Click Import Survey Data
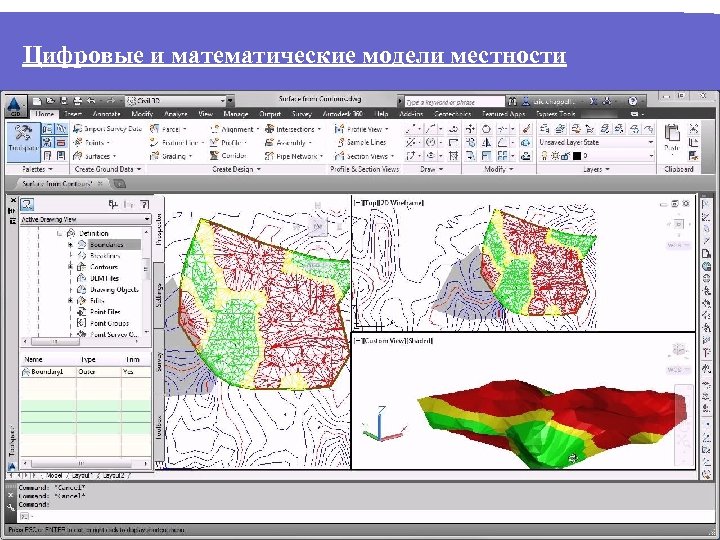Screen dimensions: 720x540 click(x=107, y=129)
